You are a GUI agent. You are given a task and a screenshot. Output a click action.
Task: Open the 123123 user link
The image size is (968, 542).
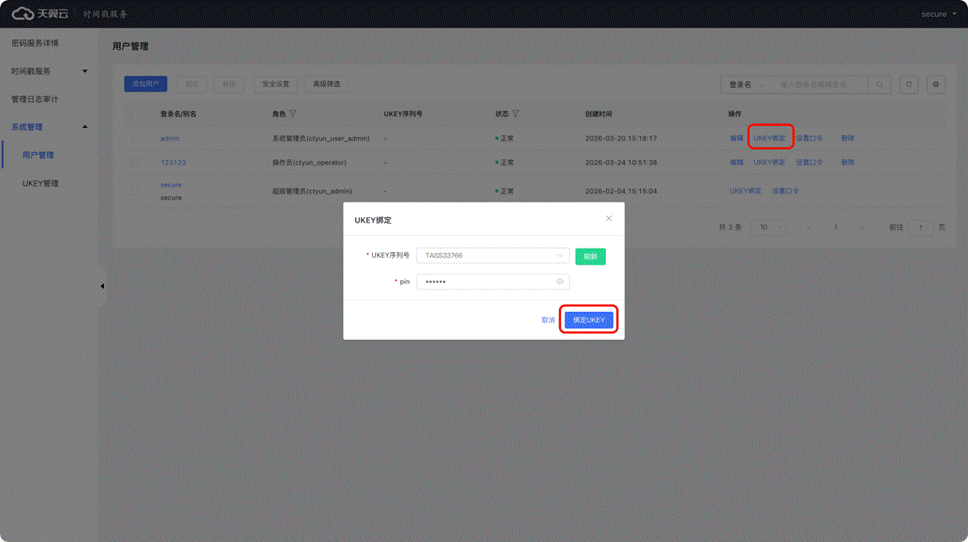tap(173, 162)
